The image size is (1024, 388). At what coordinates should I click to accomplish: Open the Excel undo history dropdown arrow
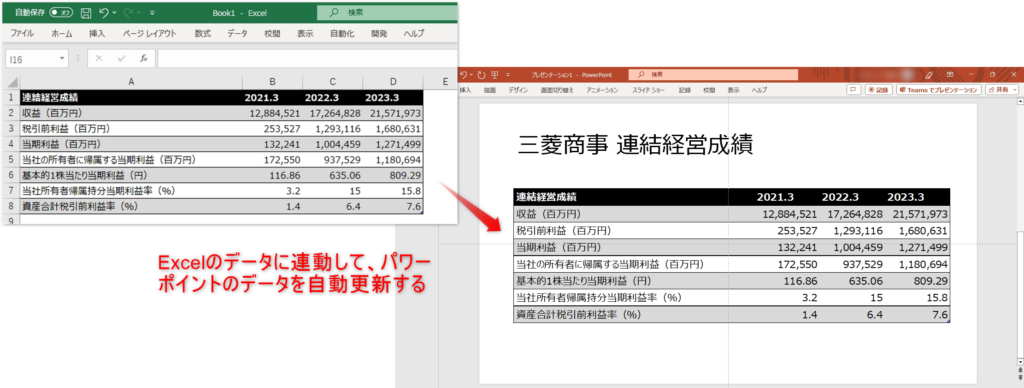114,12
